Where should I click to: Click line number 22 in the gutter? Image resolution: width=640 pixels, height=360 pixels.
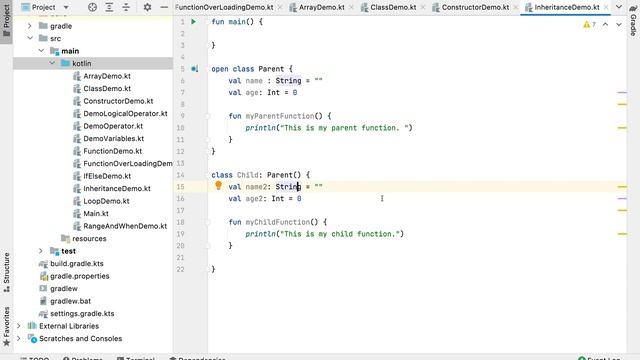[180, 269]
